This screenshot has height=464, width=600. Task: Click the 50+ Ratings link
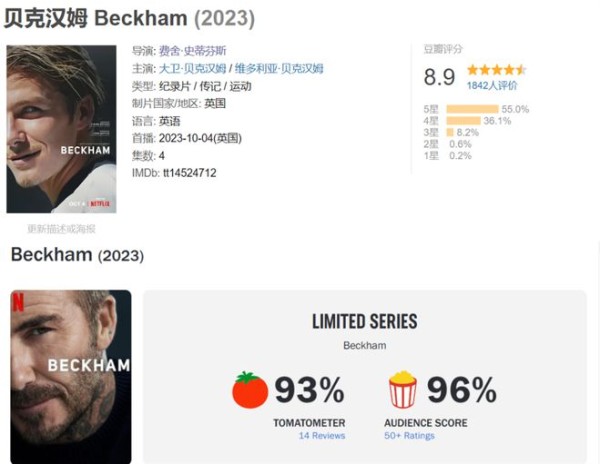coord(409,436)
